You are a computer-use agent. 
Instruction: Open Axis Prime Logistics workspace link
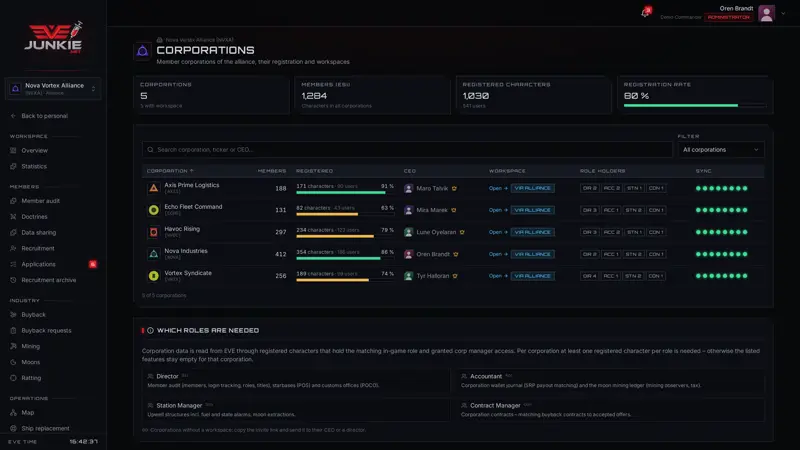pyautogui.click(x=498, y=188)
